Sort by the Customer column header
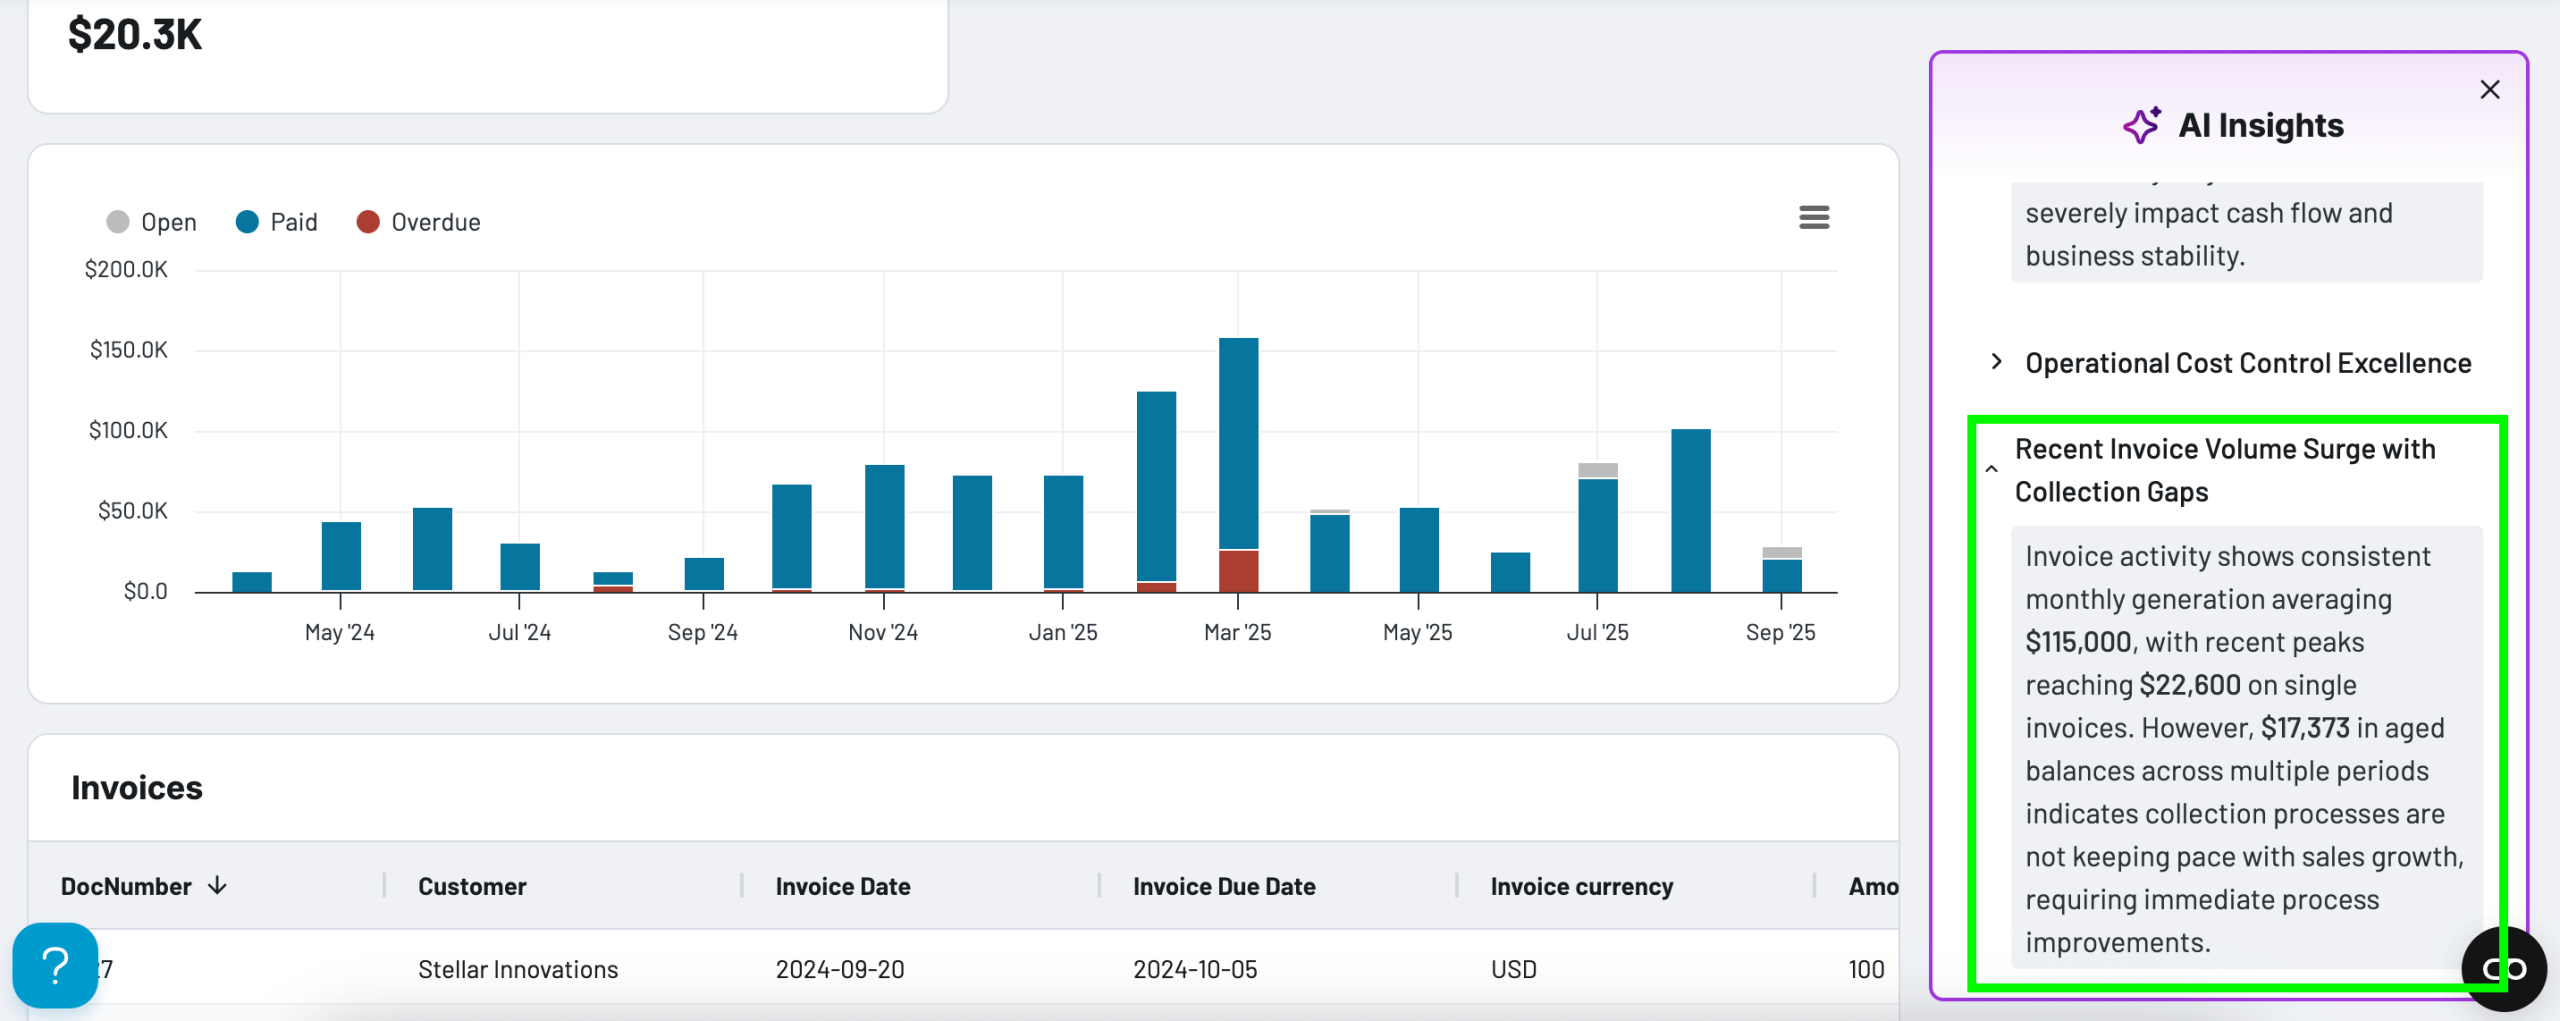The height and width of the screenshot is (1021, 2560). (x=472, y=886)
